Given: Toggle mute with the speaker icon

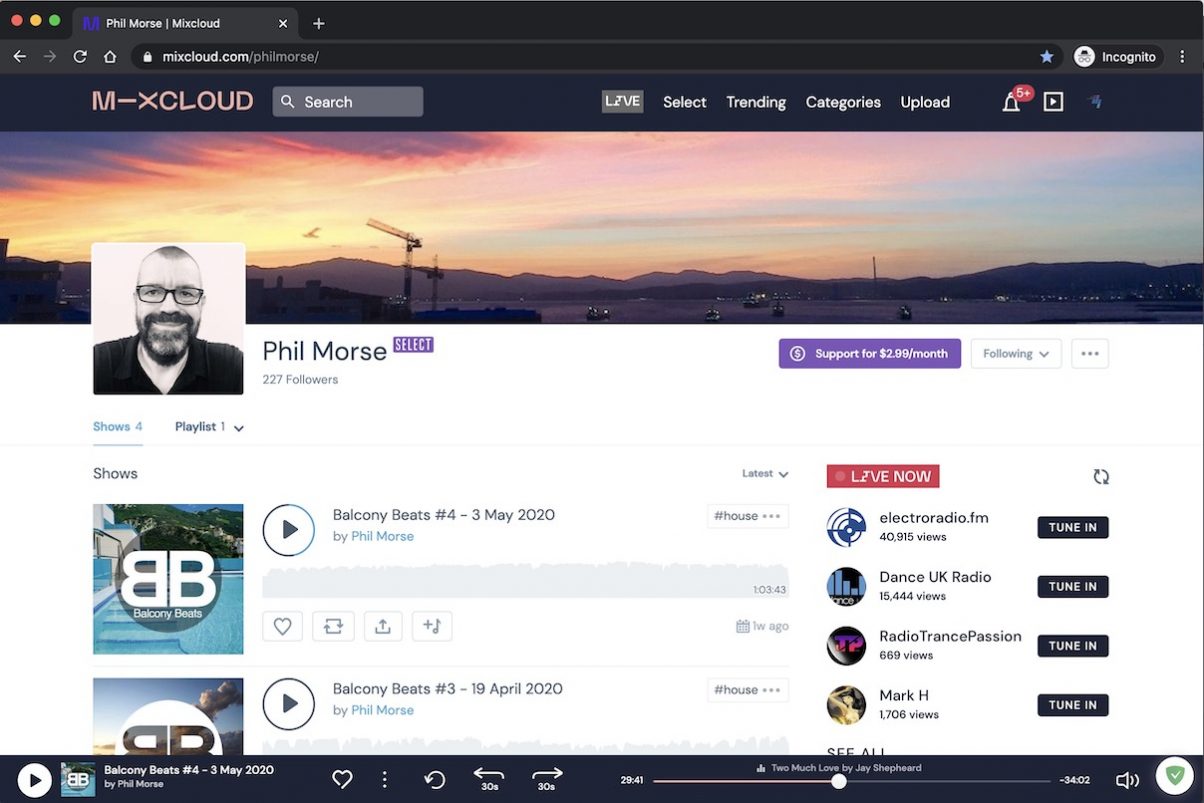Looking at the screenshot, I should click(1127, 779).
